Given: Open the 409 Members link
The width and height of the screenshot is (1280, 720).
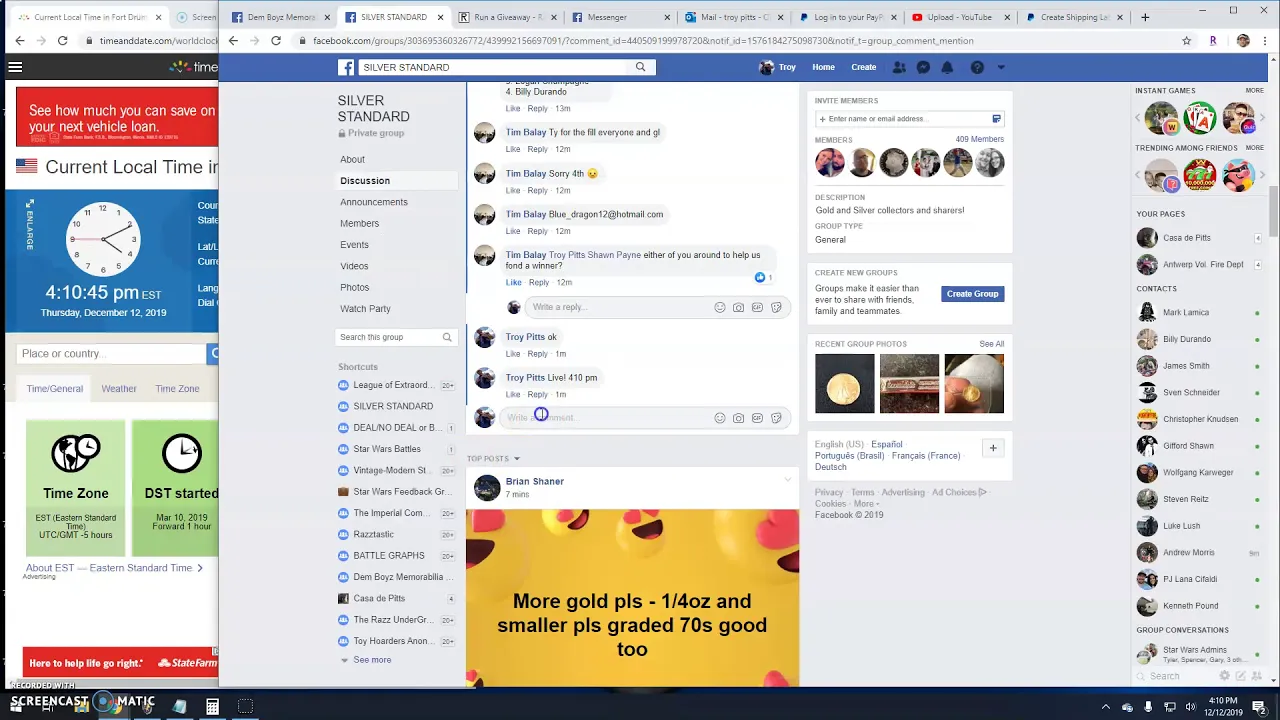Looking at the screenshot, I should [x=979, y=140].
